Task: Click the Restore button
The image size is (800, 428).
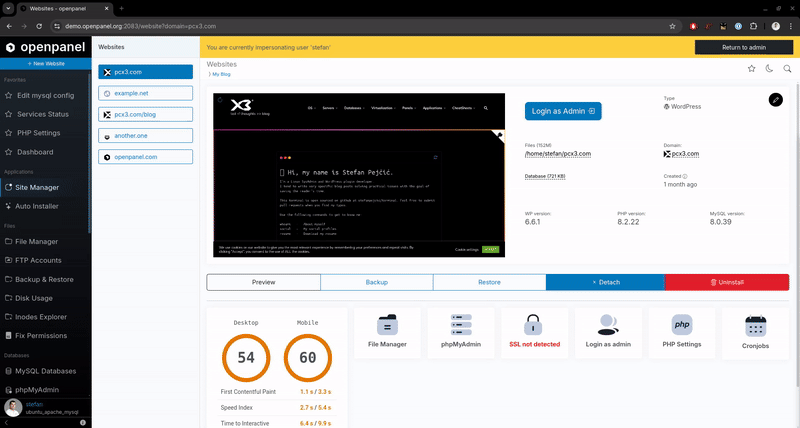Action: [489, 282]
